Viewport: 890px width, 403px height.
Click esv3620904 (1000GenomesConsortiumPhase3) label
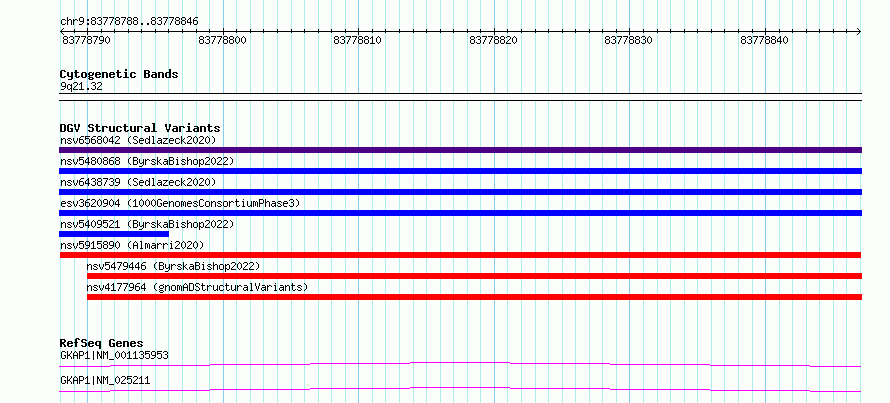180,203
